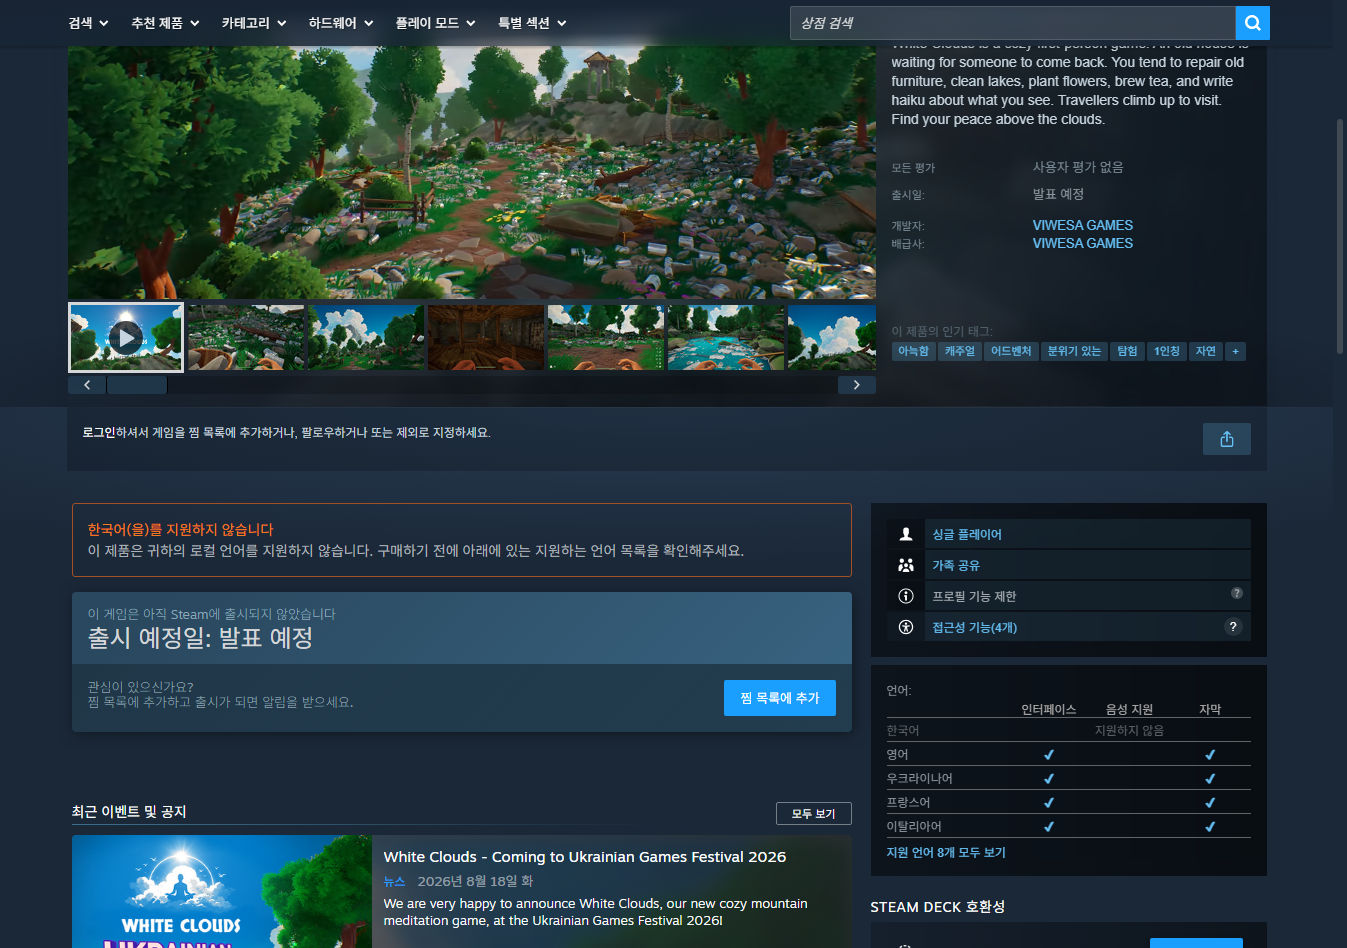
Task: Select the turquoise lake screenshot thumbnail
Action: click(x=726, y=337)
